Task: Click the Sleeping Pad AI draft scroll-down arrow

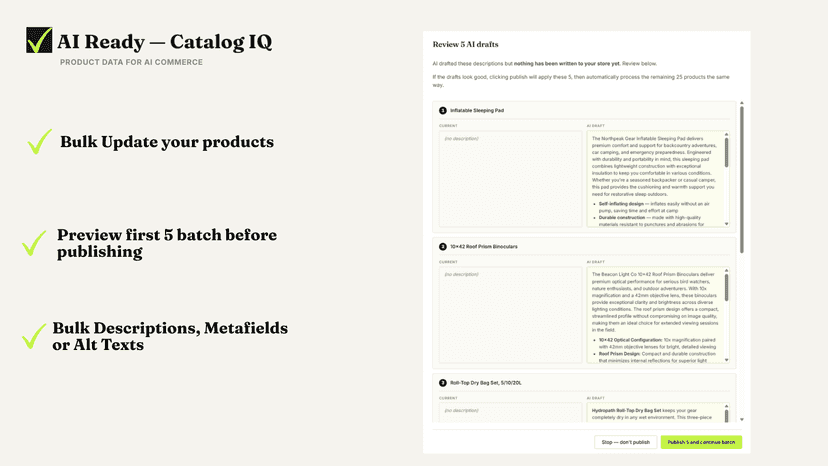Action: point(727,224)
